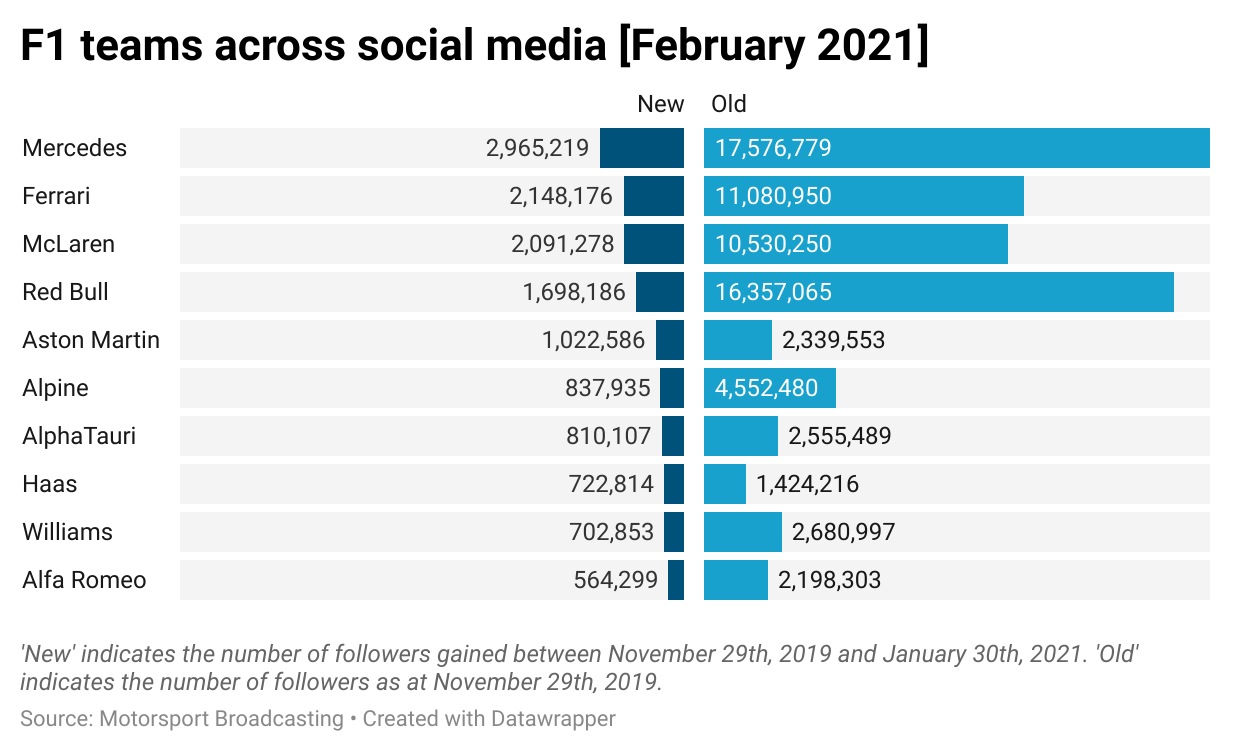This screenshot has width=1240, height=752.
Task: Click the Mercedes 'Old' followers bar
Action: [x=956, y=148]
